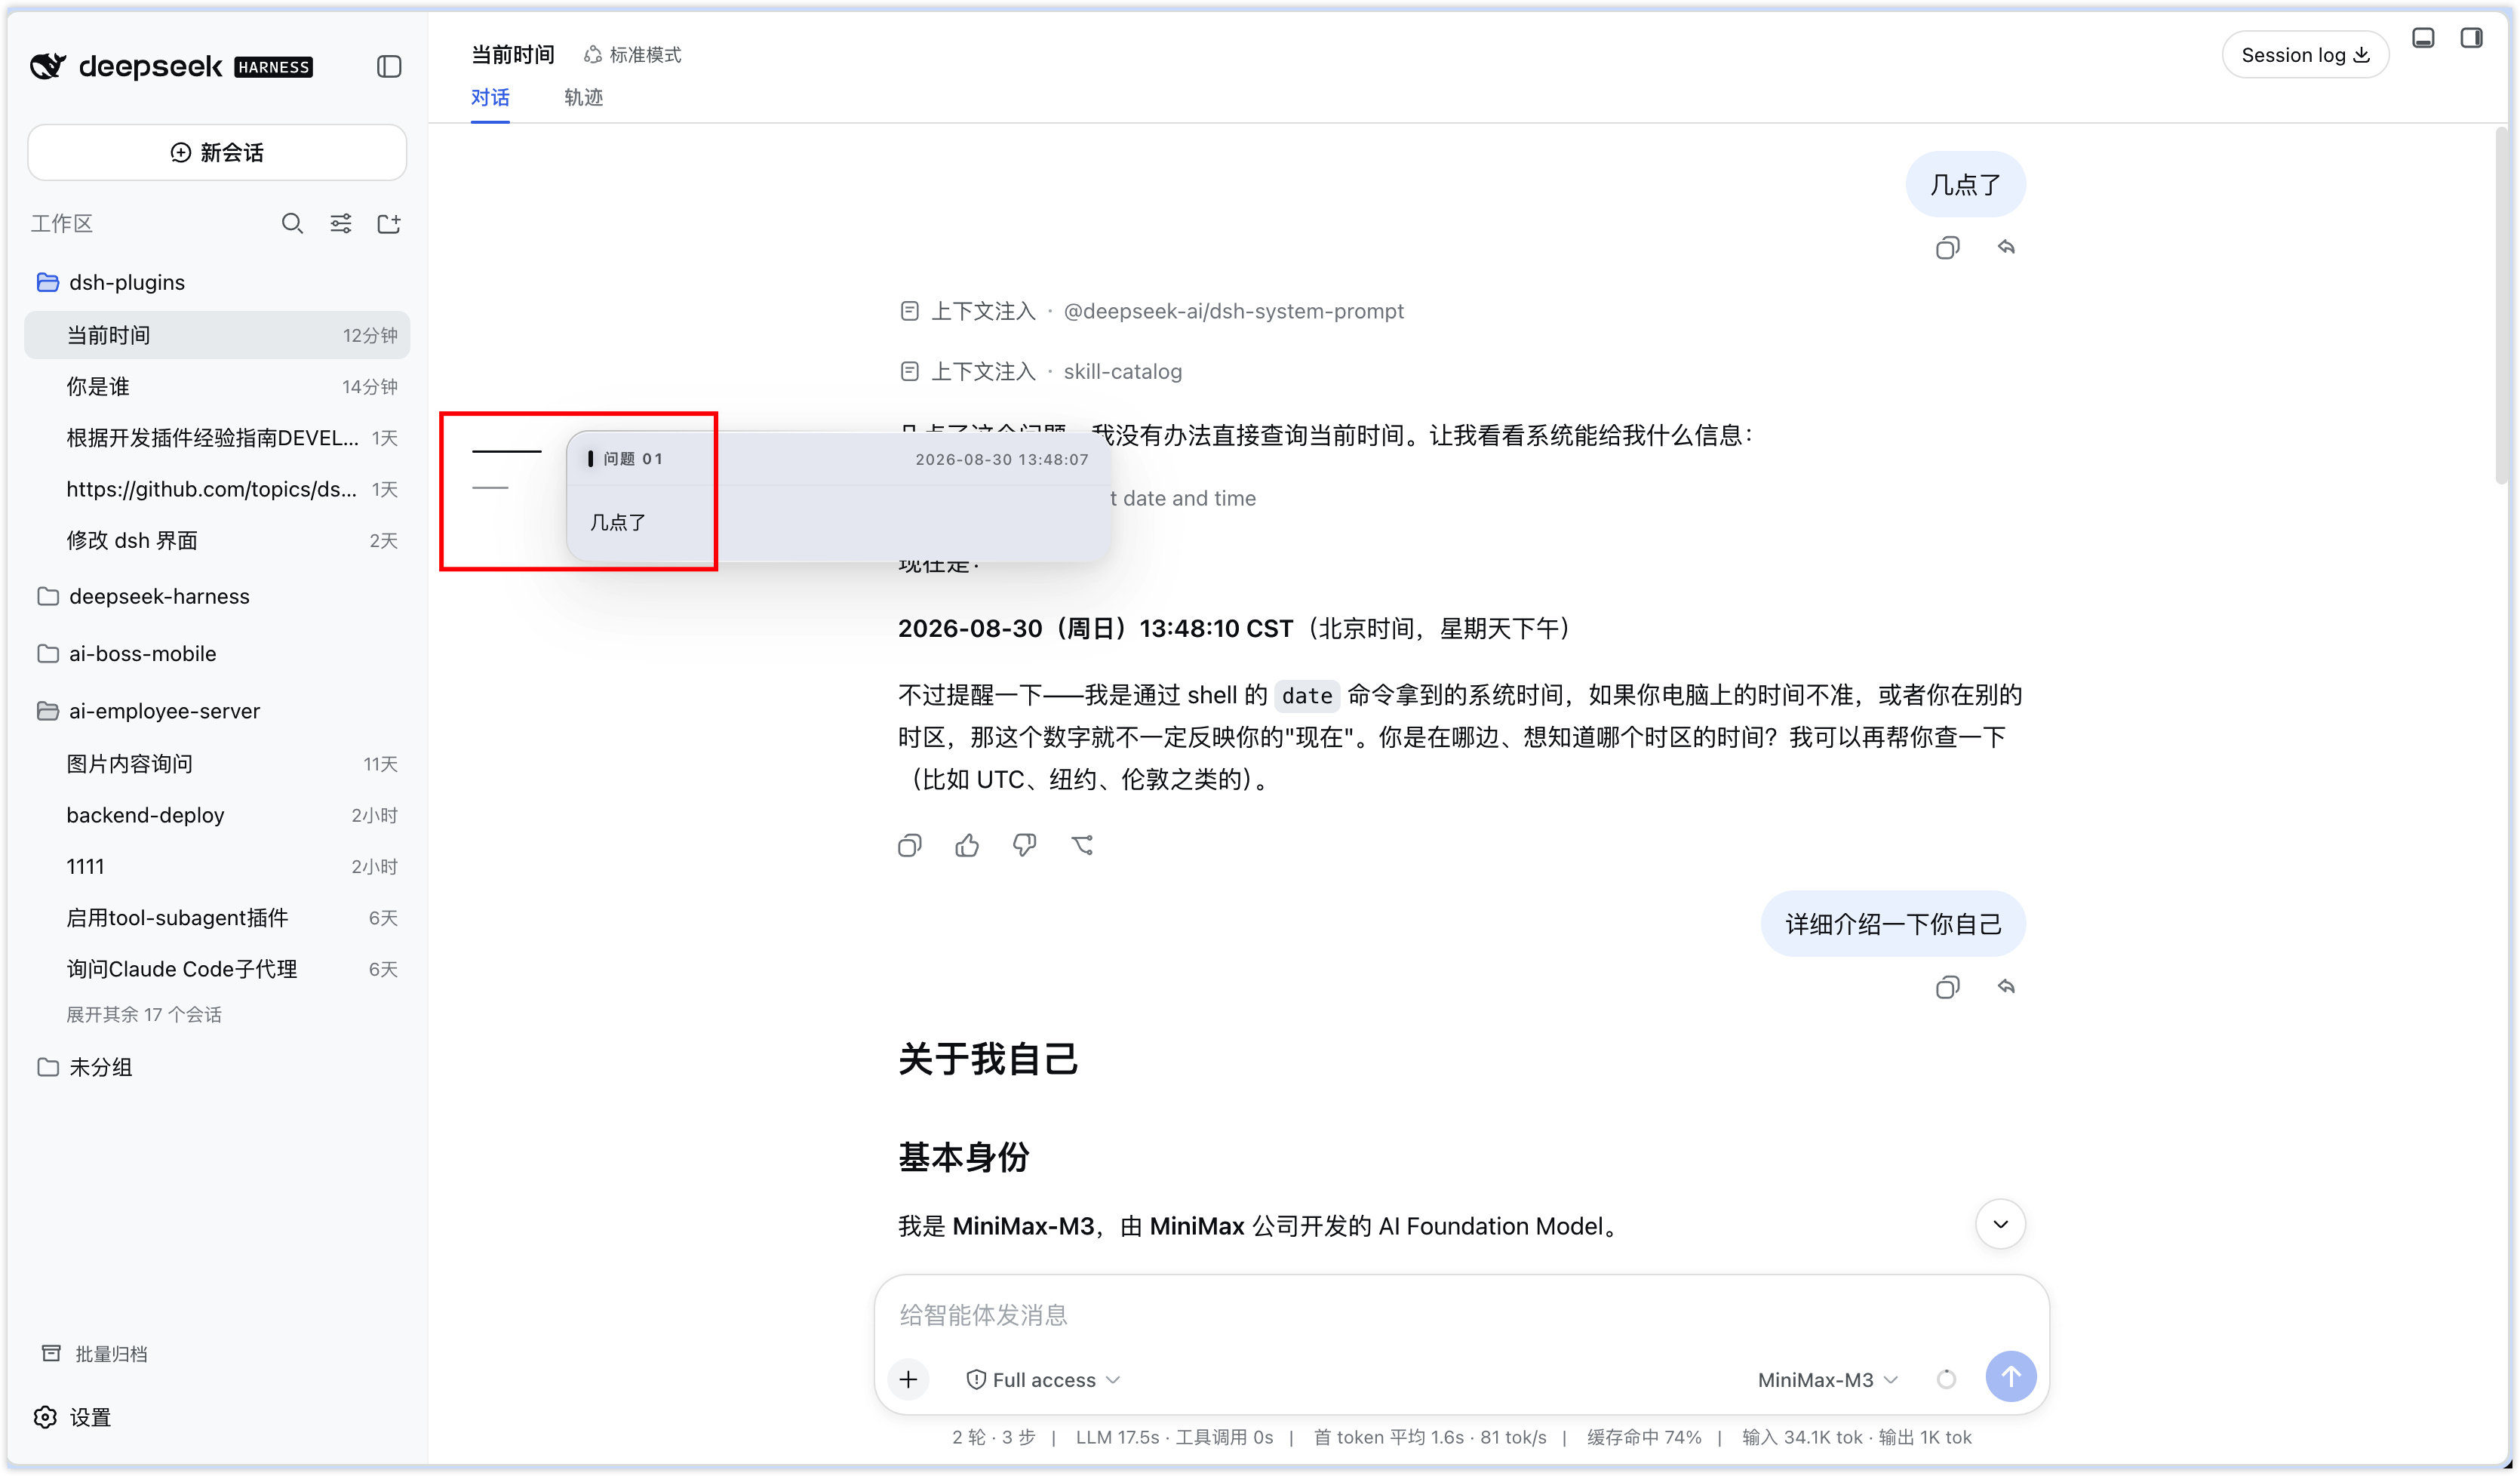Click 2 轮 · 3 步 status text
The image size is (2520, 1476).
pyautogui.click(x=993, y=1438)
